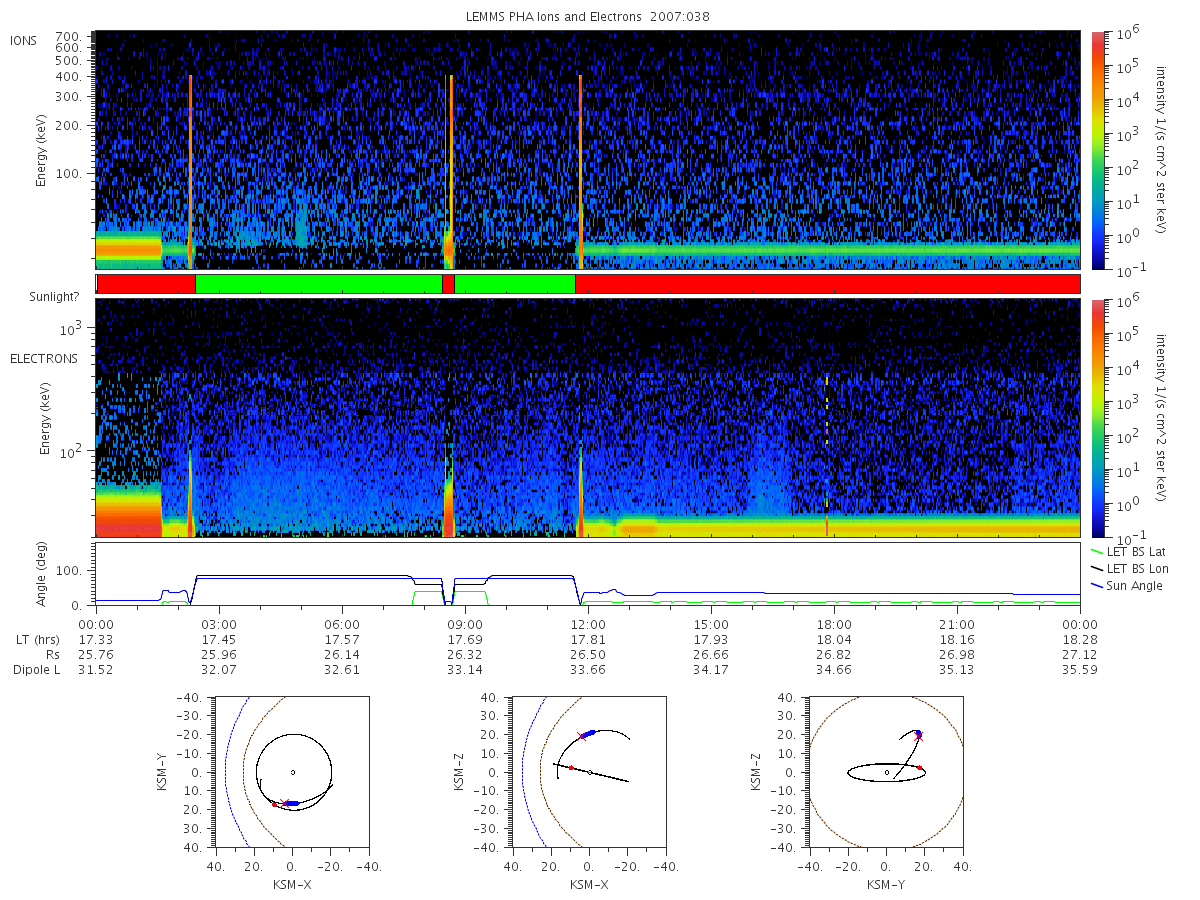Click the KSM-X versus KSM-Z orbit plot
This screenshot has height=900, width=1200.
(x=589, y=772)
